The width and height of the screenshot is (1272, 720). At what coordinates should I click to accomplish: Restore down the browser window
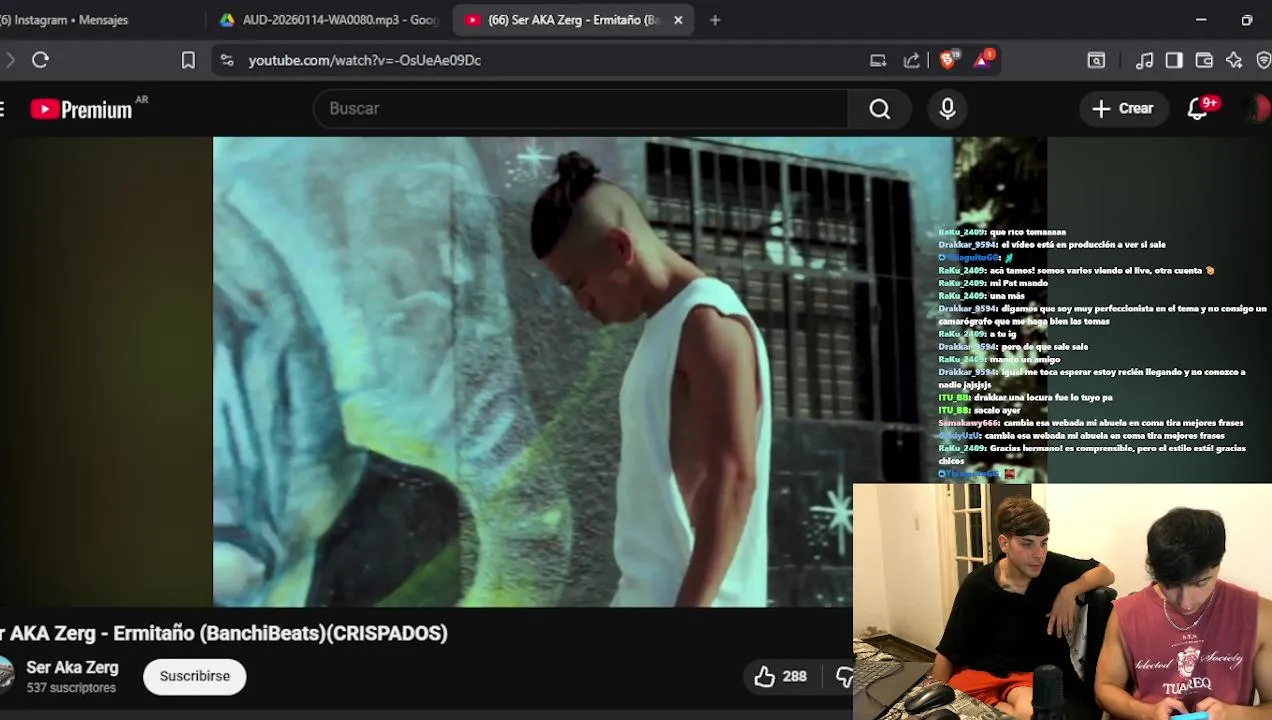(1247, 20)
